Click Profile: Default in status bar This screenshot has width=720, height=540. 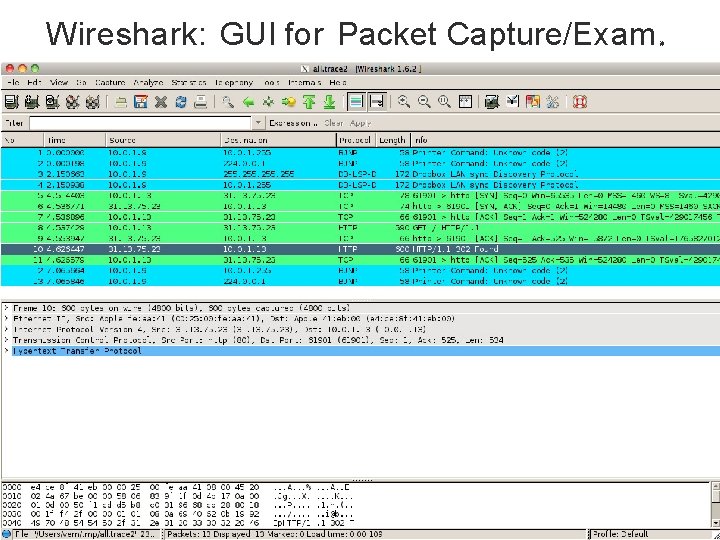point(620,534)
